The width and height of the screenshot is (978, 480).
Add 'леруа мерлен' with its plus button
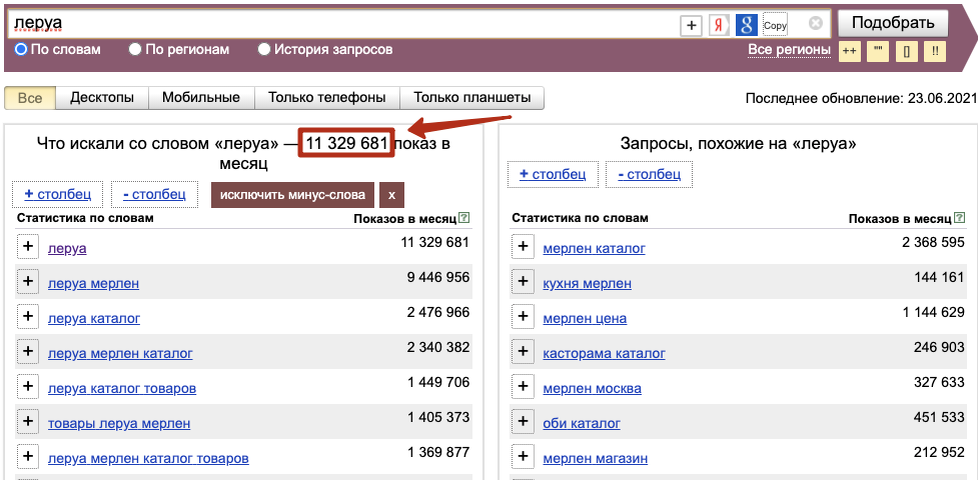pyautogui.click(x=27, y=282)
